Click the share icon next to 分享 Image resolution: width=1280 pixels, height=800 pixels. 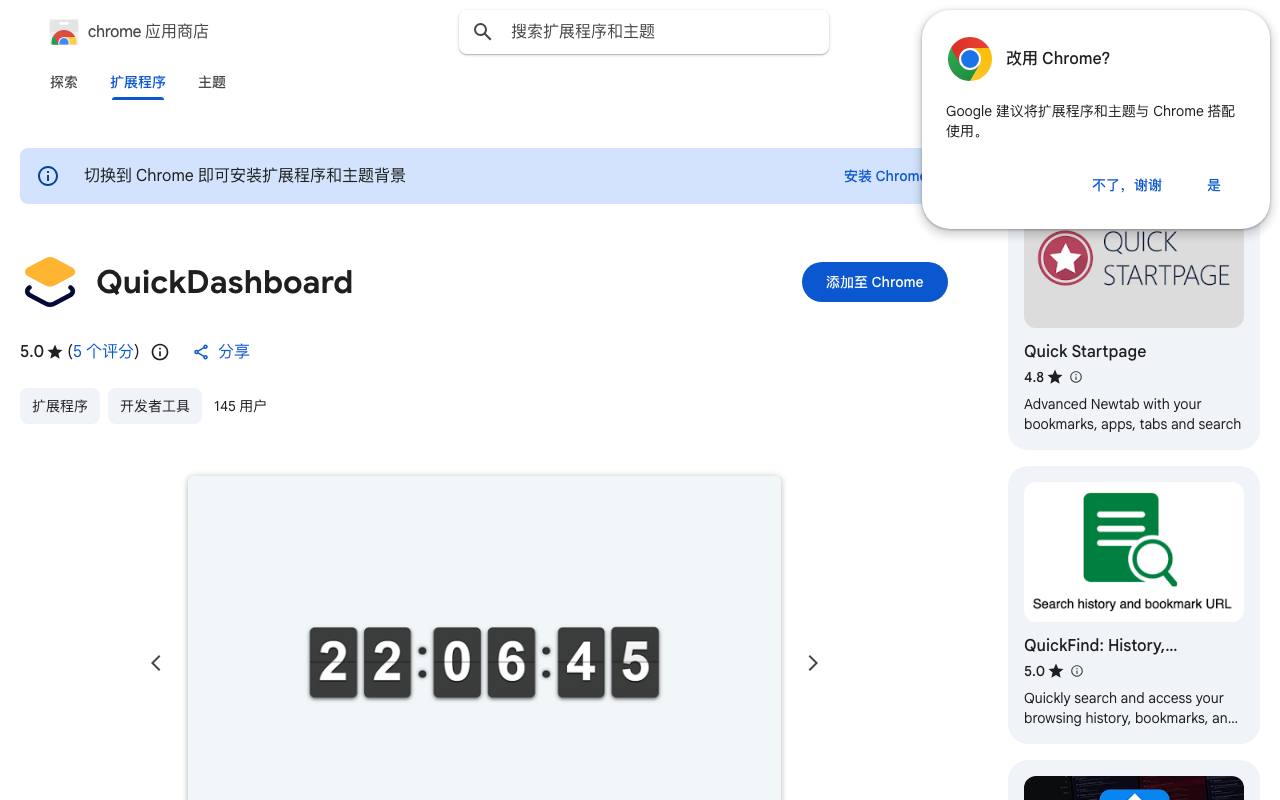[x=201, y=352]
